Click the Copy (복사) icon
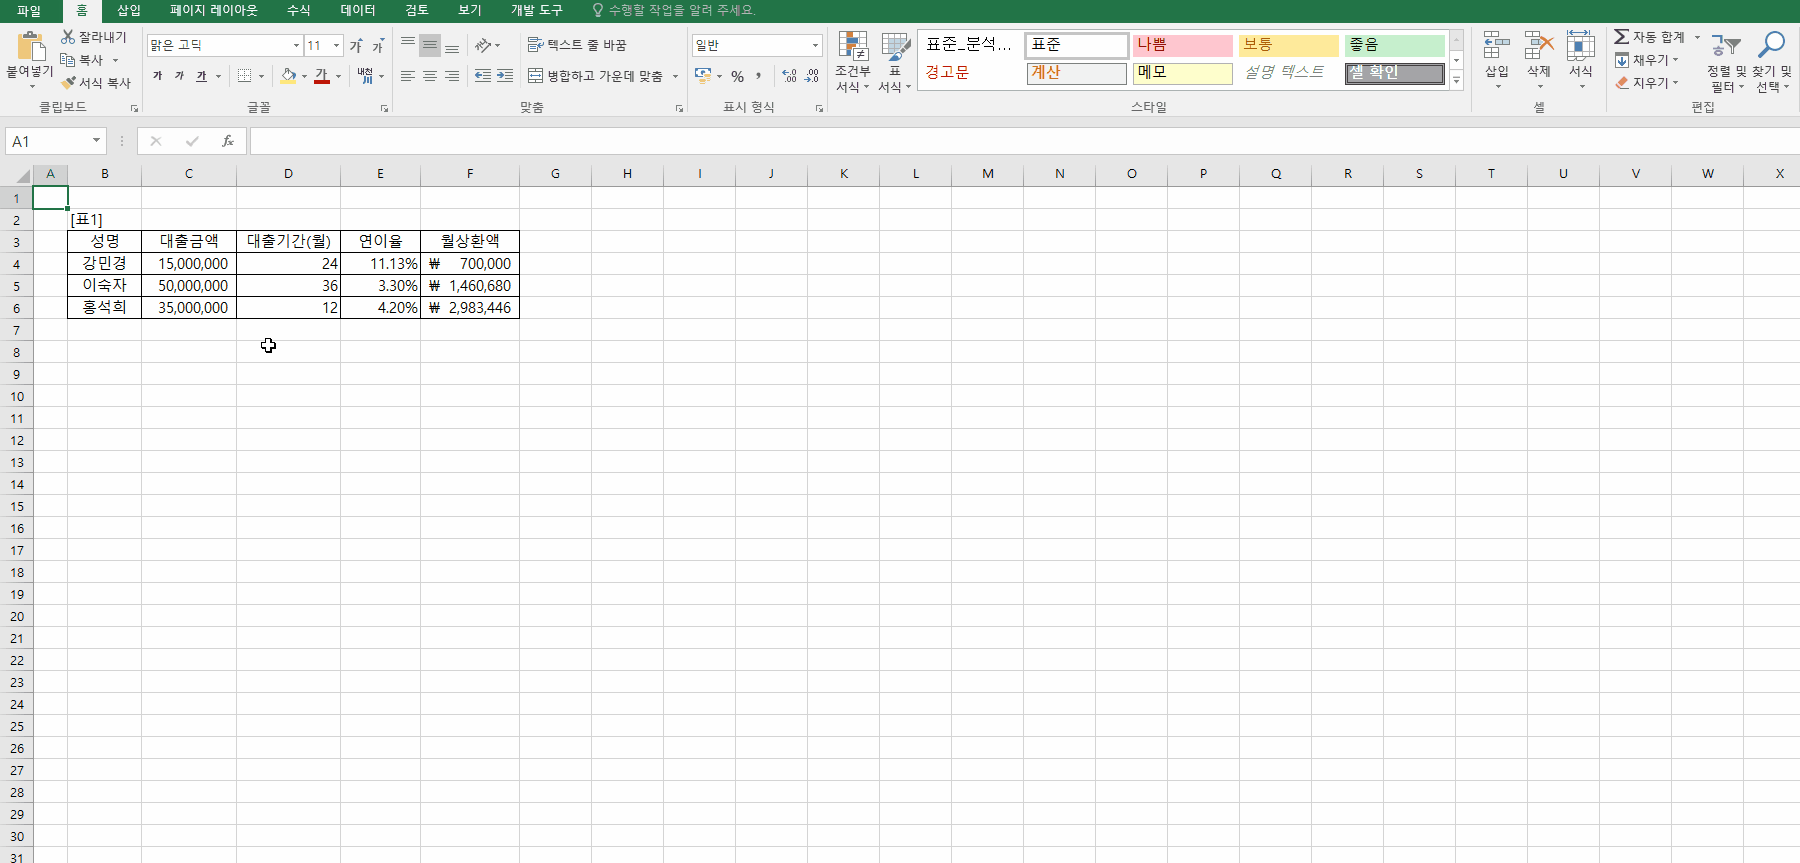 (x=68, y=60)
